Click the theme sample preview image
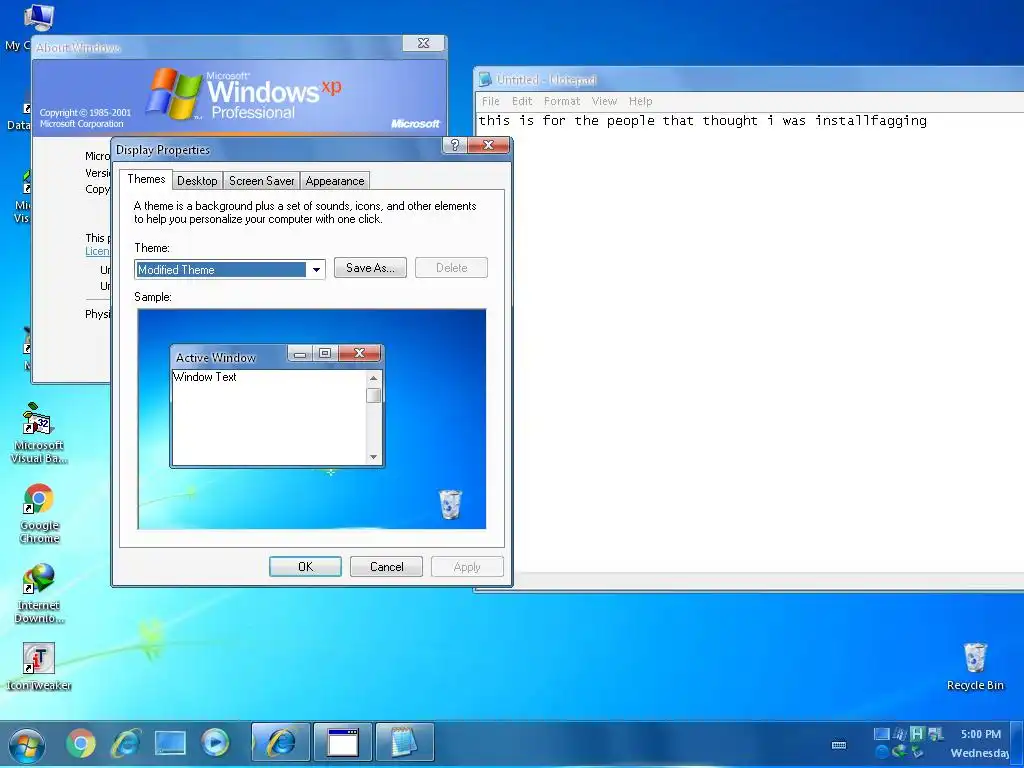The image size is (1024, 768). pyautogui.click(x=312, y=419)
